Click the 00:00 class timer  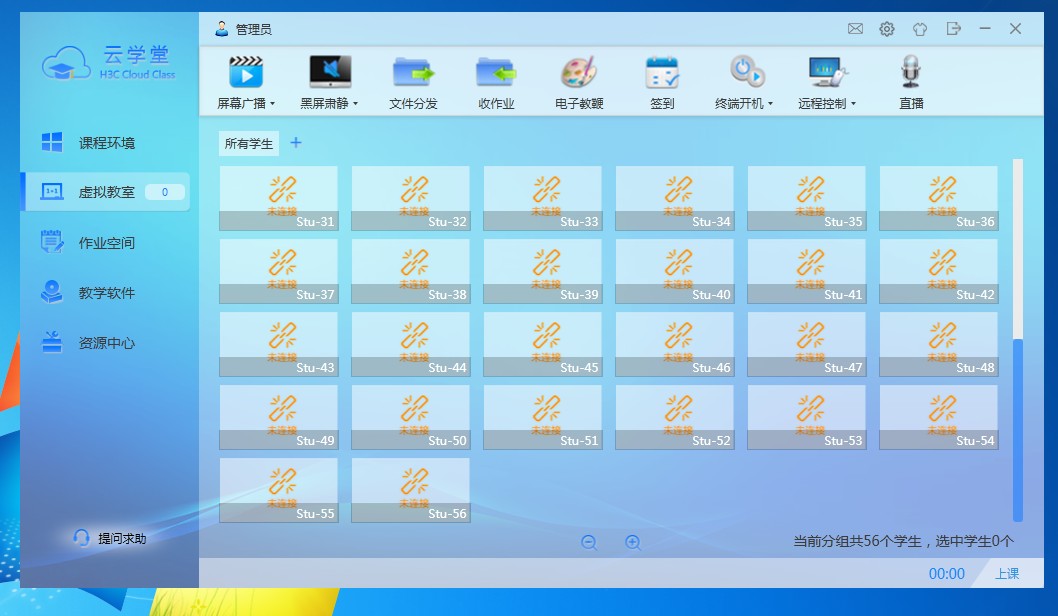[947, 573]
